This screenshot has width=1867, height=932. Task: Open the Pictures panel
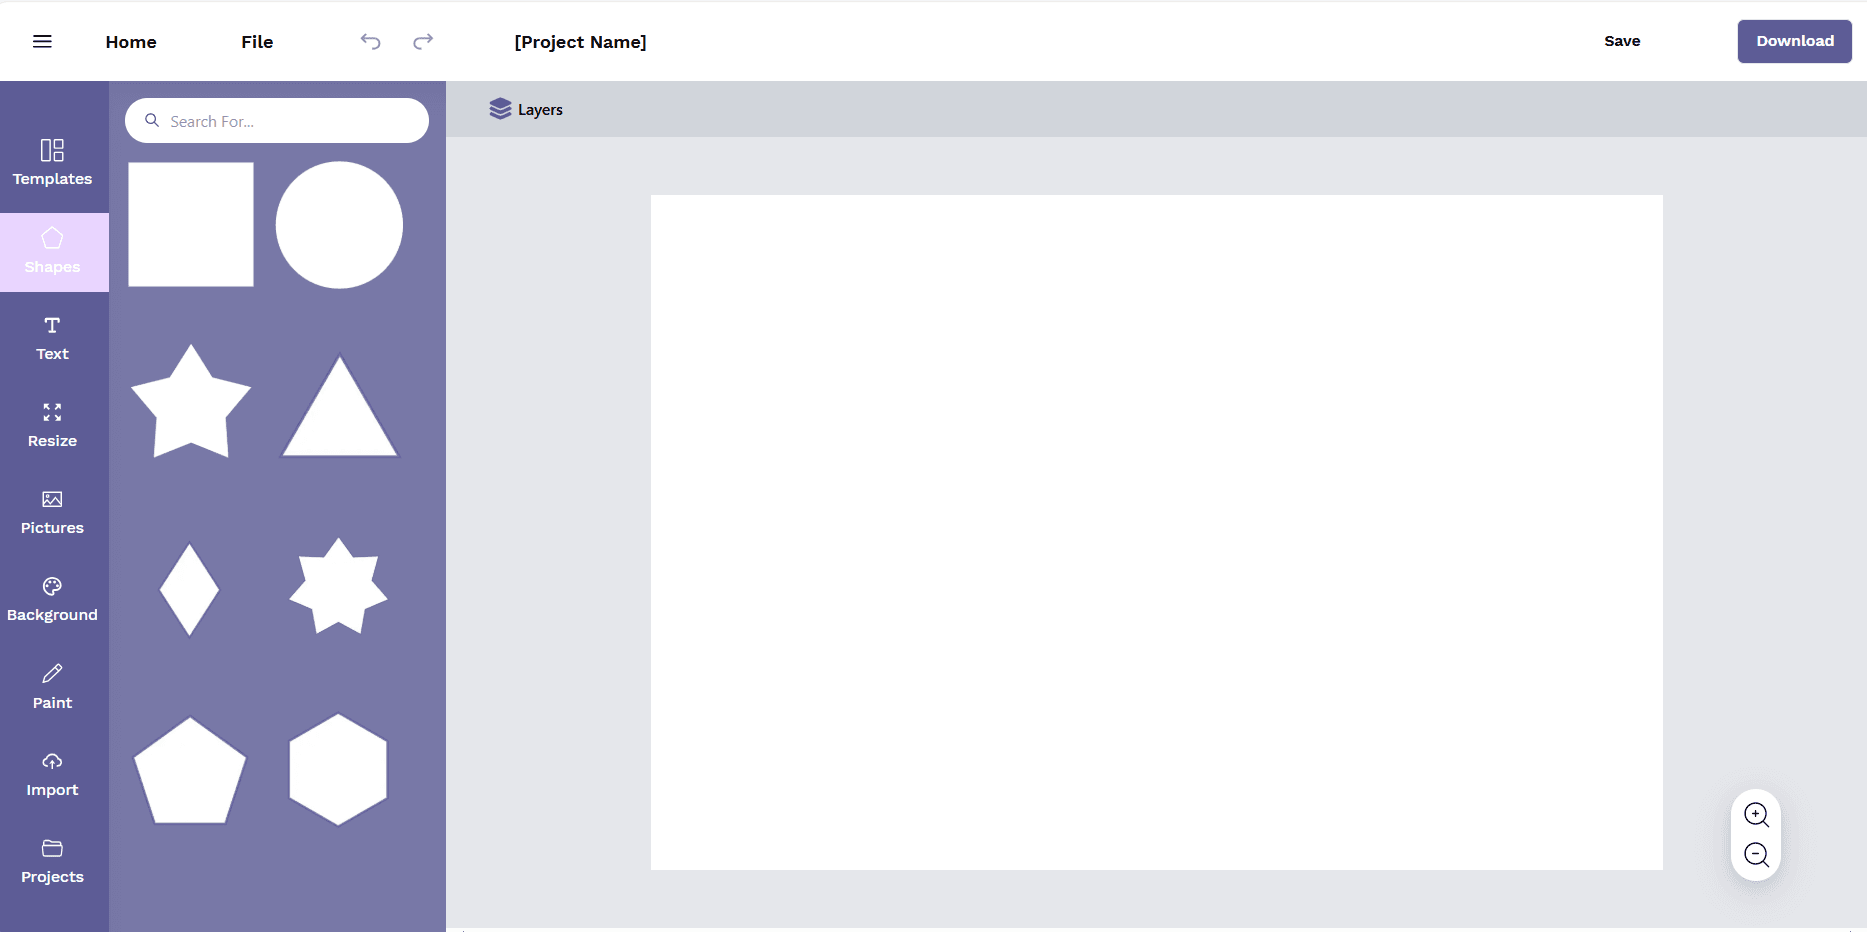pos(53,513)
